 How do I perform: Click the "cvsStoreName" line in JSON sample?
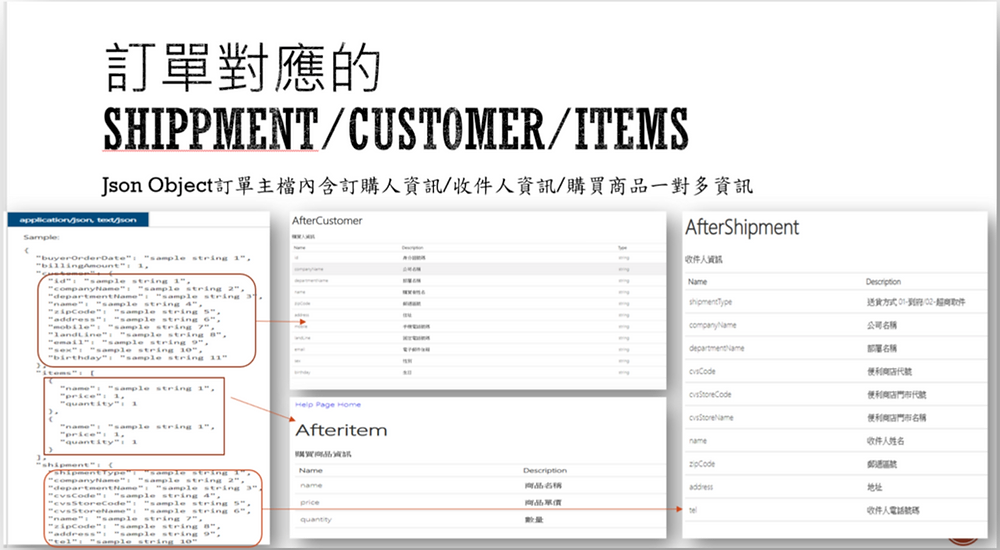point(149,511)
